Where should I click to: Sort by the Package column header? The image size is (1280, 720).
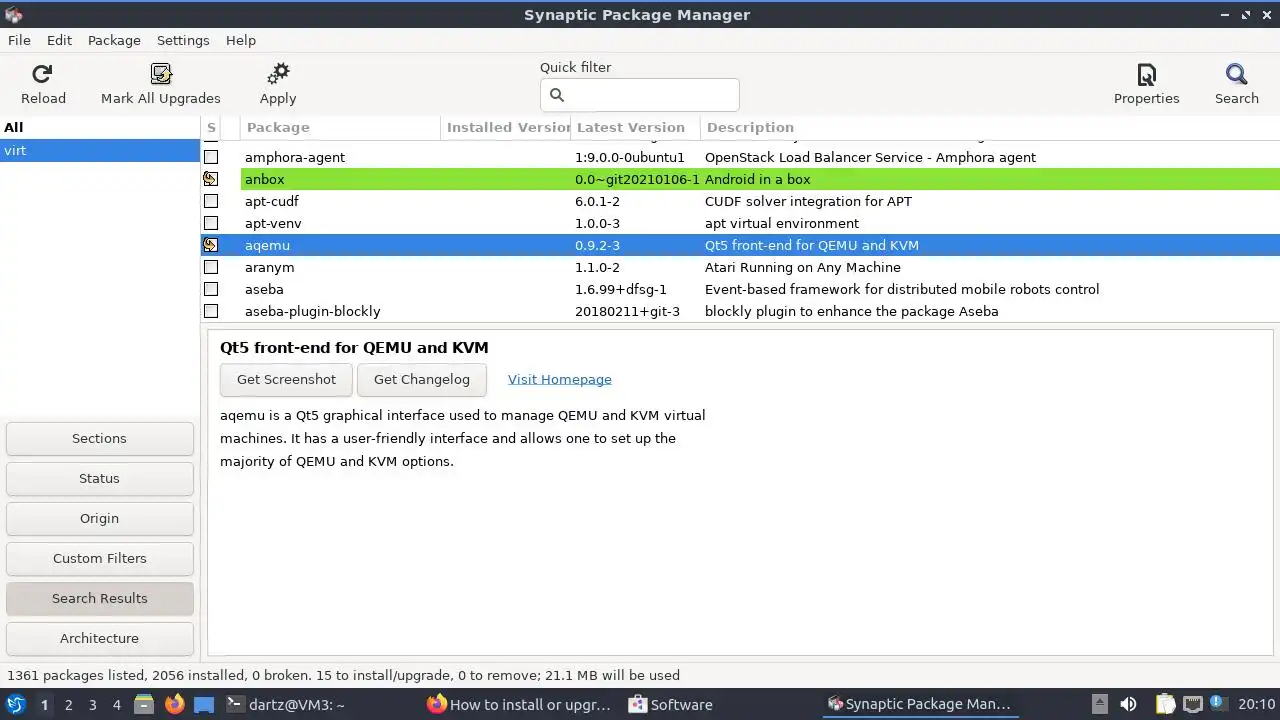pyautogui.click(x=340, y=127)
